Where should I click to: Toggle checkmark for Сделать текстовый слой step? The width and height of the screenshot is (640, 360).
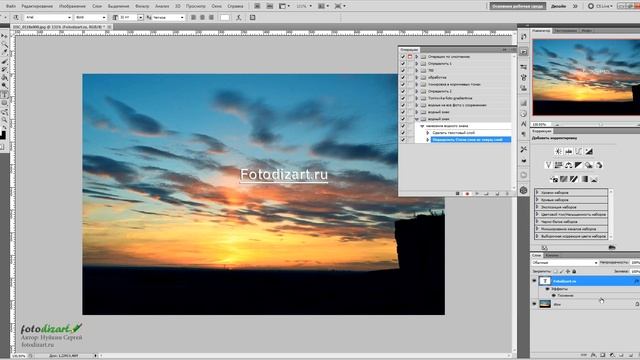(403, 133)
